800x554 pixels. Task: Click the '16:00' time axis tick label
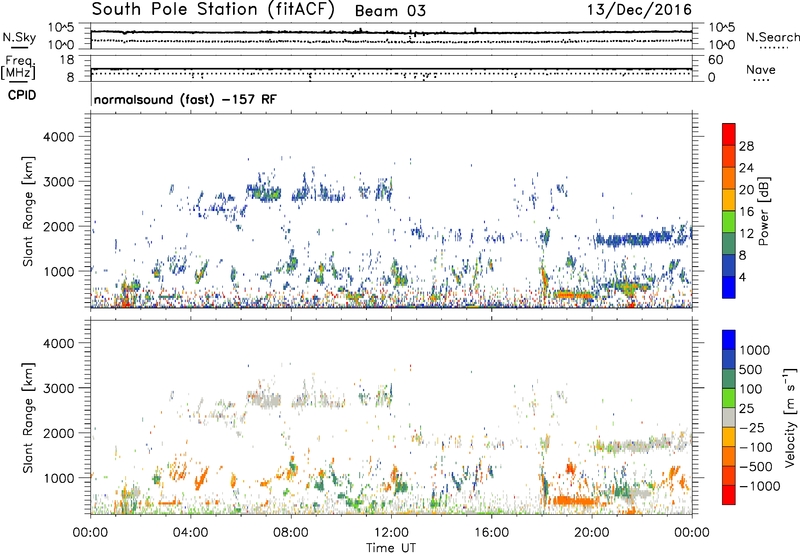point(491,533)
